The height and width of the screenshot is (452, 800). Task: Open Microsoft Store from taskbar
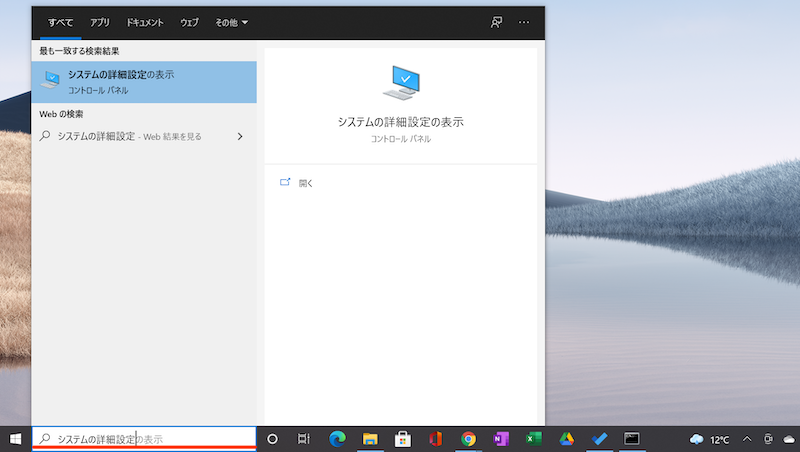(403, 439)
